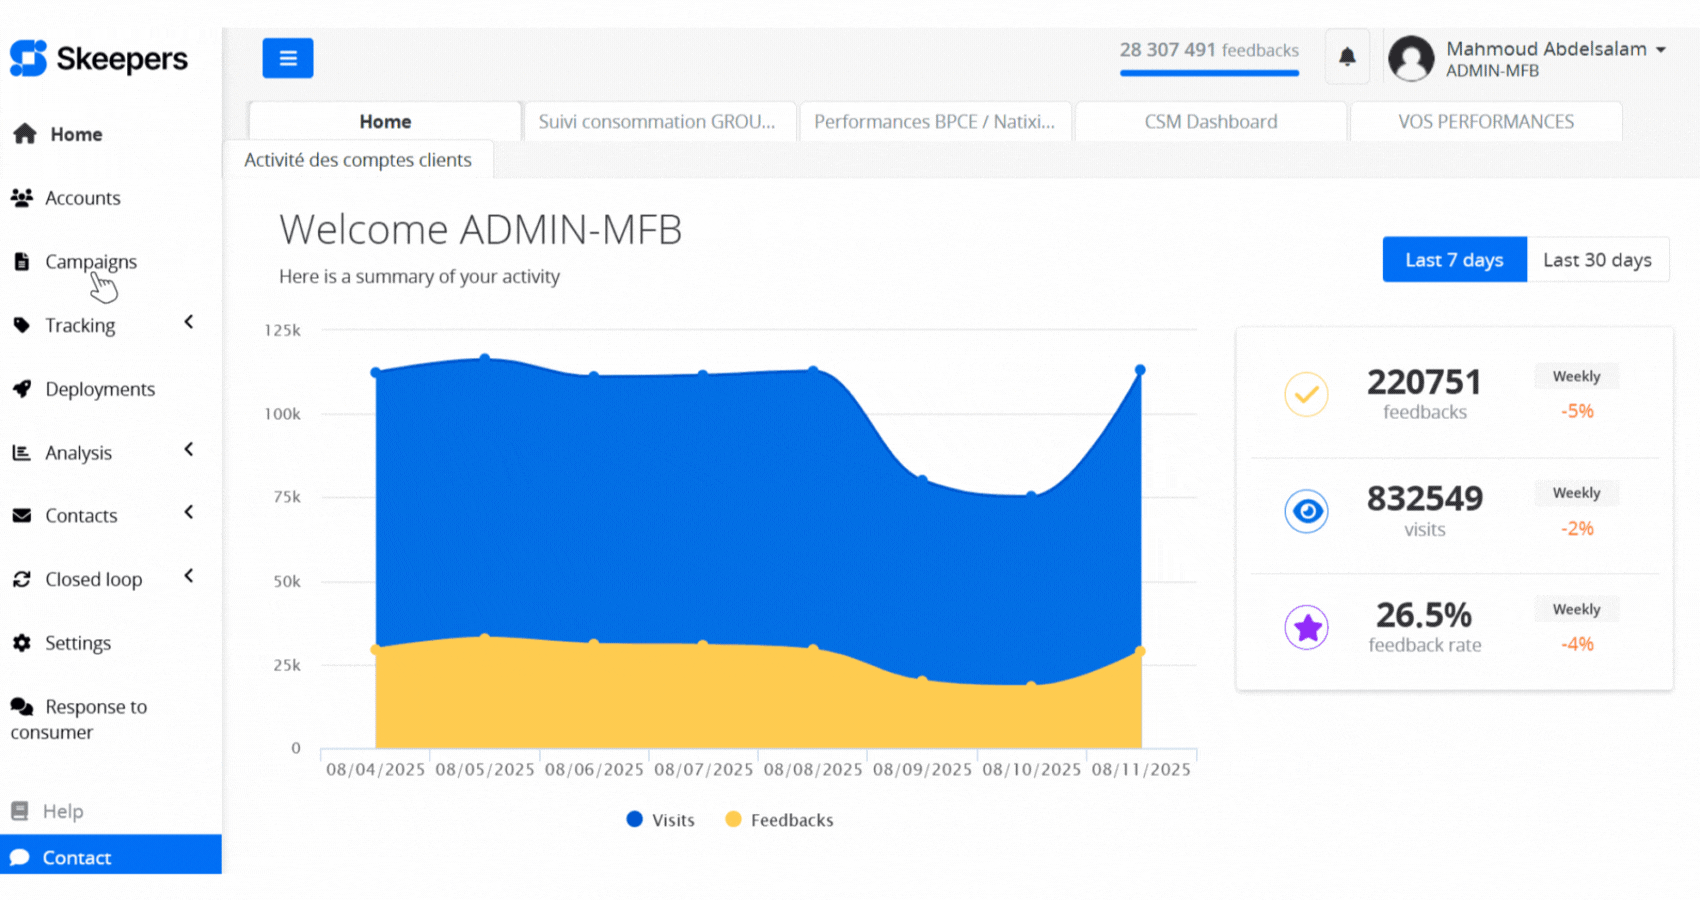The width and height of the screenshot is (1700, 900).
Task: Click the Closed loop refresh icon
Action: point(21,579)
